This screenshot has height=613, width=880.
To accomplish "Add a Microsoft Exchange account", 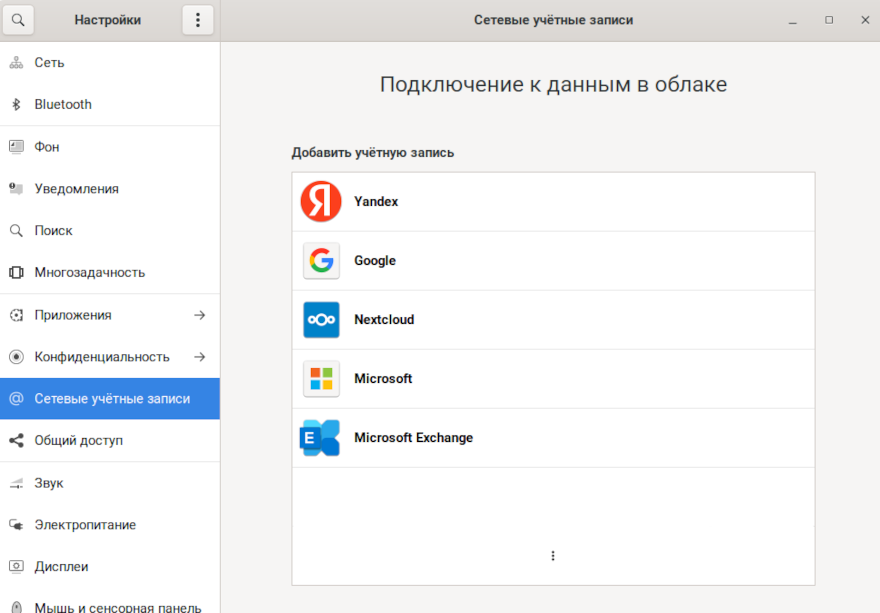I will click(413, 438).
